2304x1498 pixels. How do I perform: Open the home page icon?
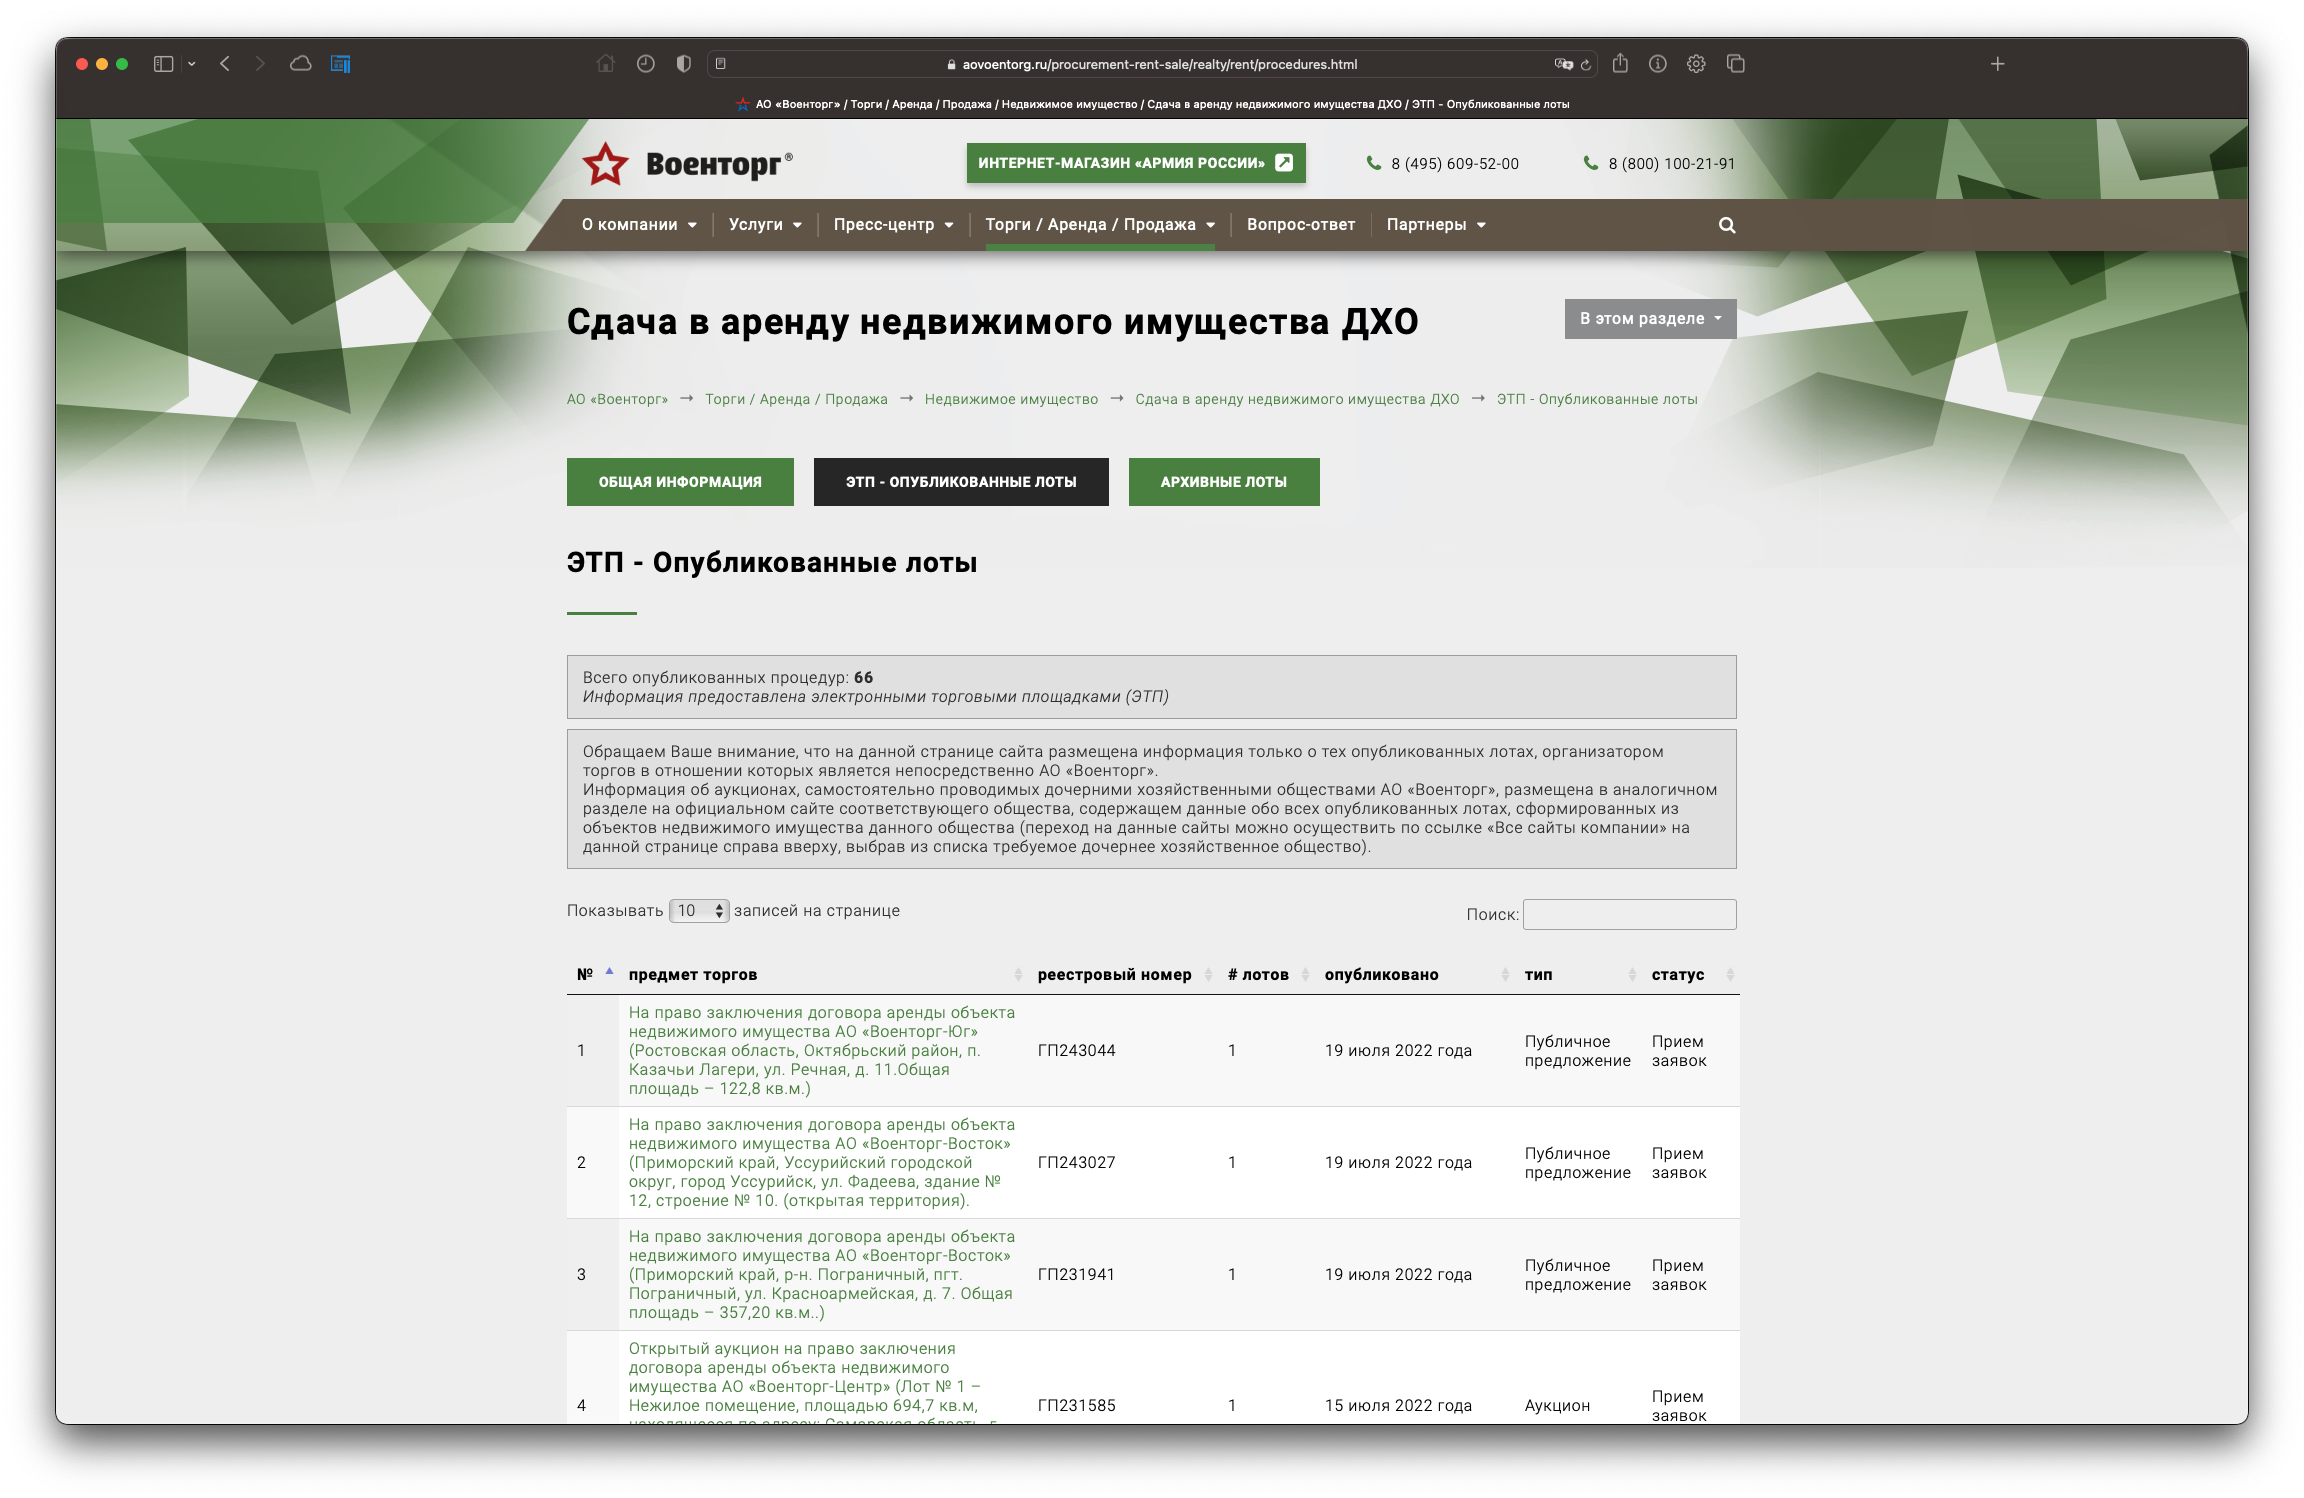point(605,64)
